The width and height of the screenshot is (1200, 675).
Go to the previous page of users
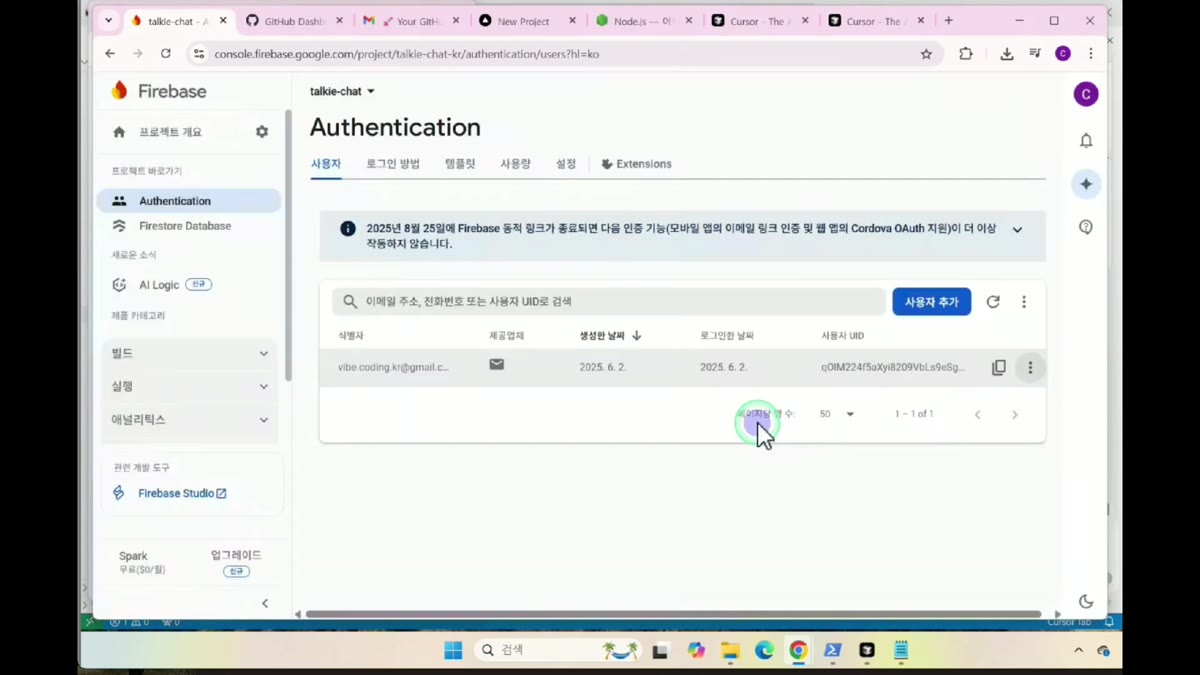tap(978, 415)
